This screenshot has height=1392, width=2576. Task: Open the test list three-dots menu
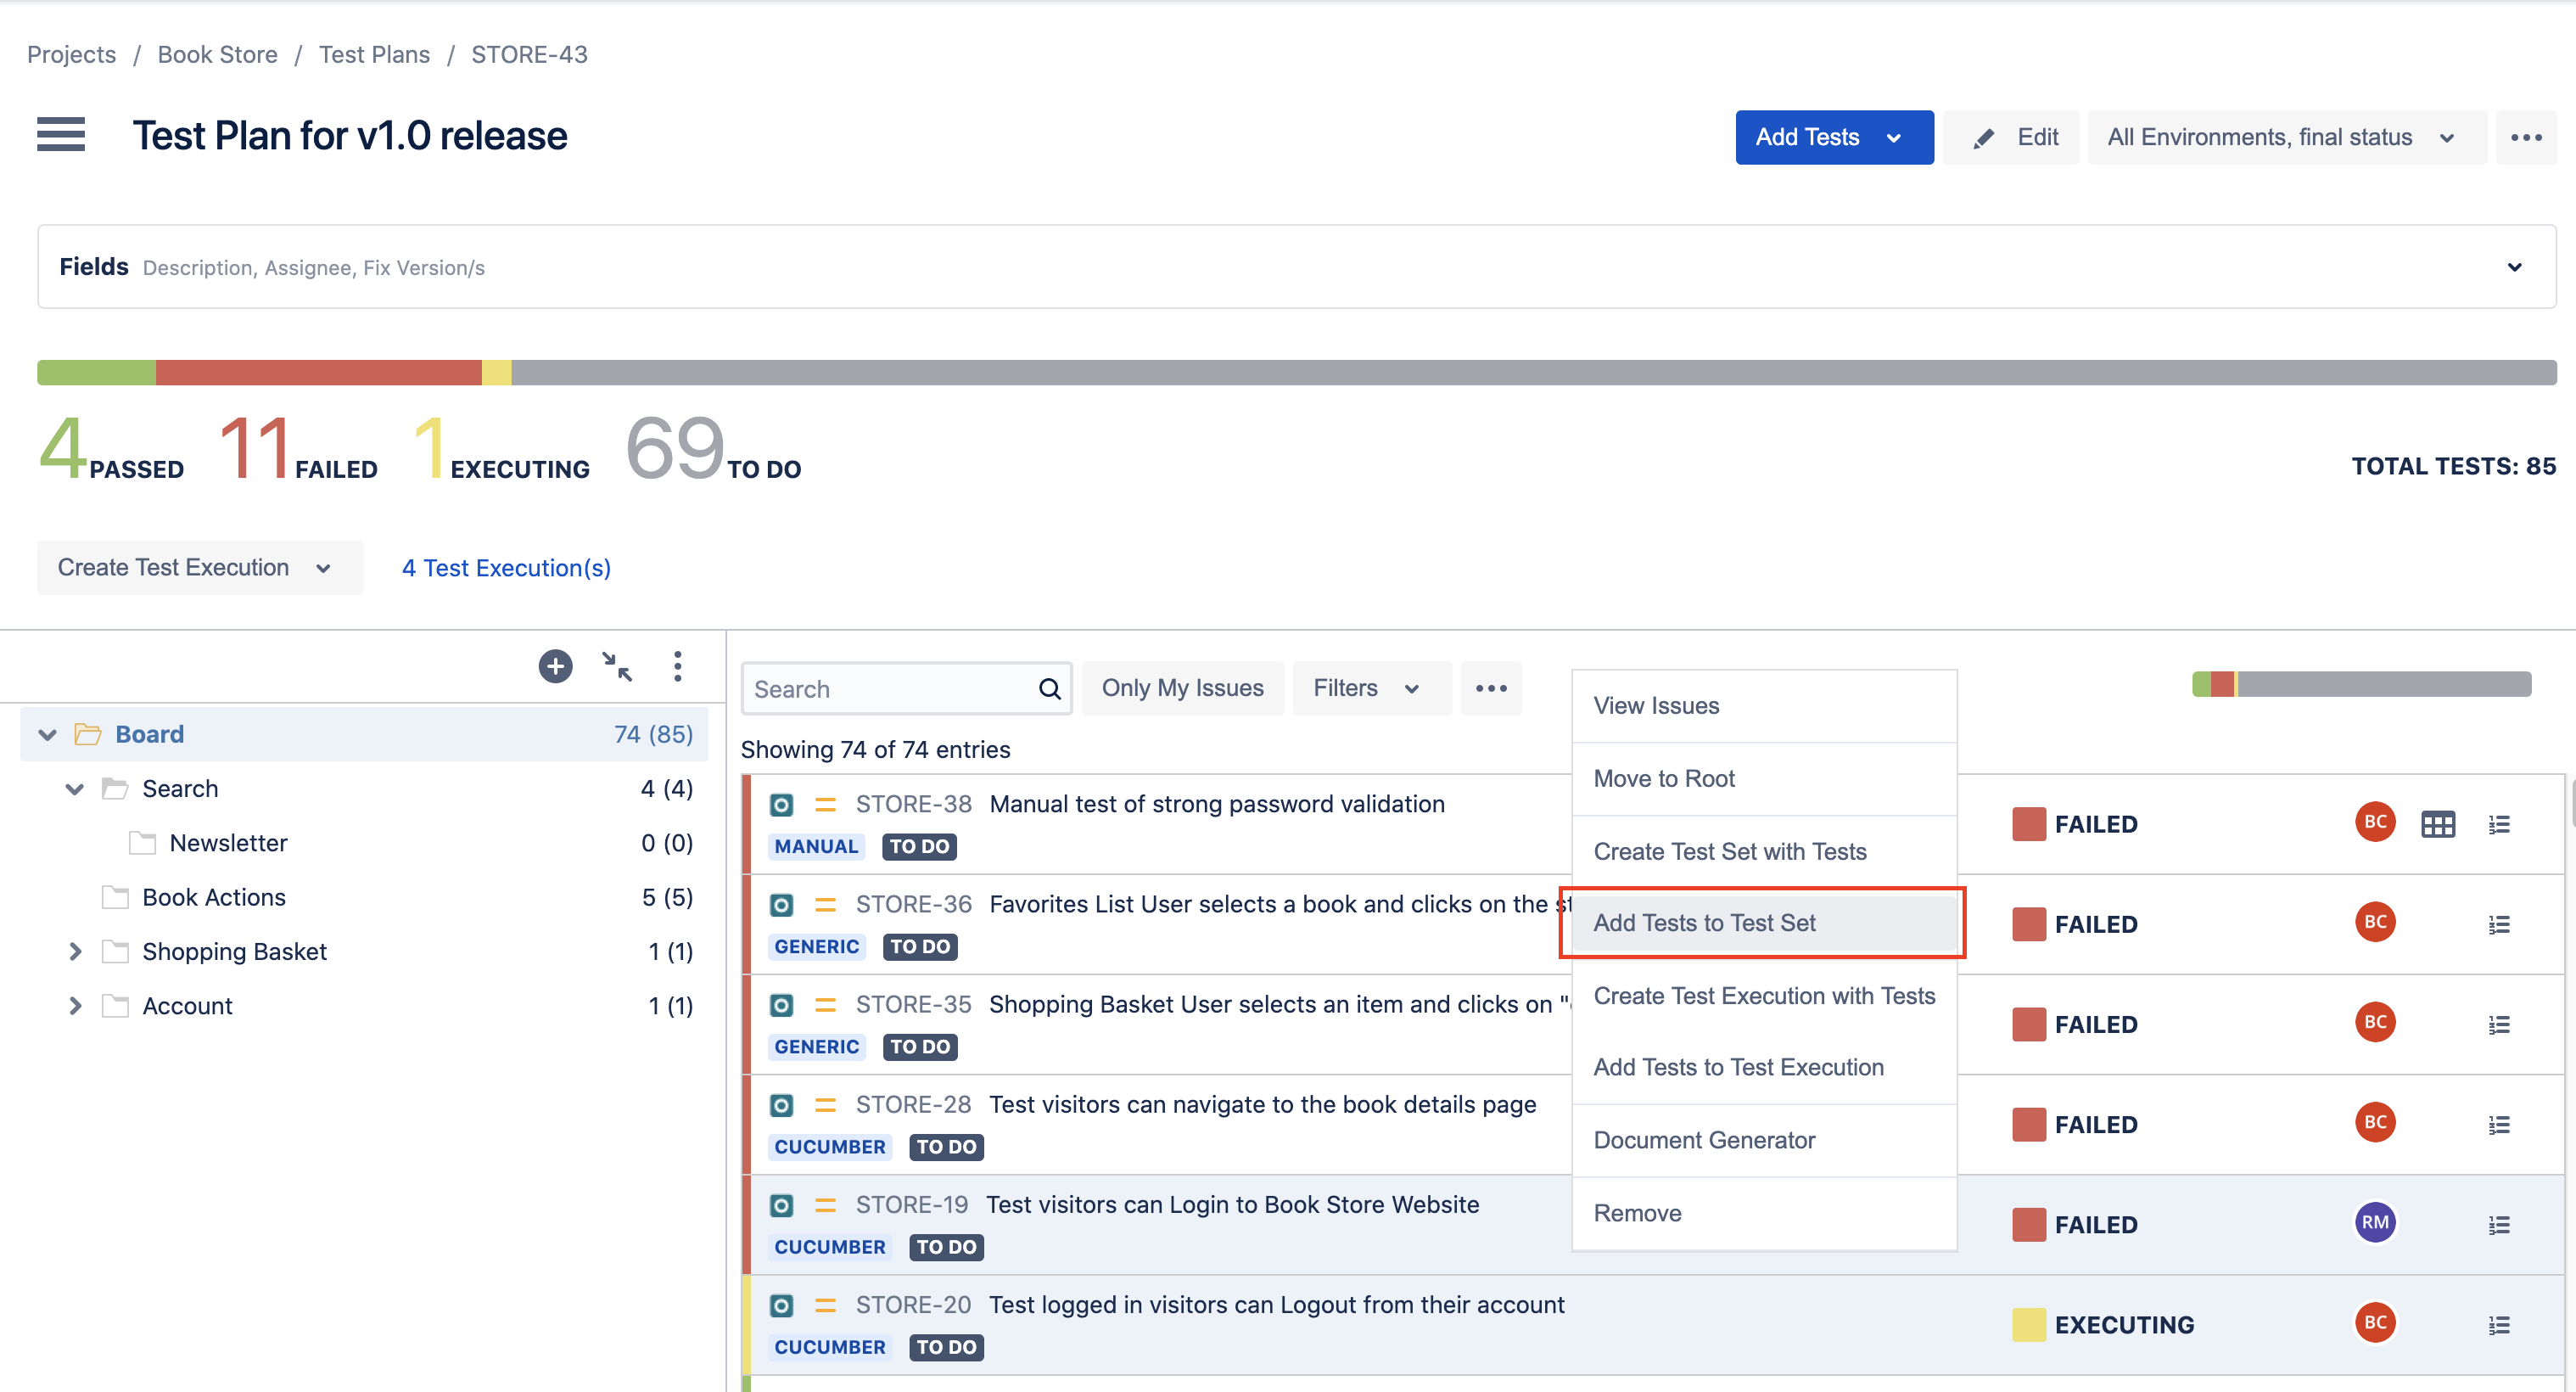(1491, 688)
